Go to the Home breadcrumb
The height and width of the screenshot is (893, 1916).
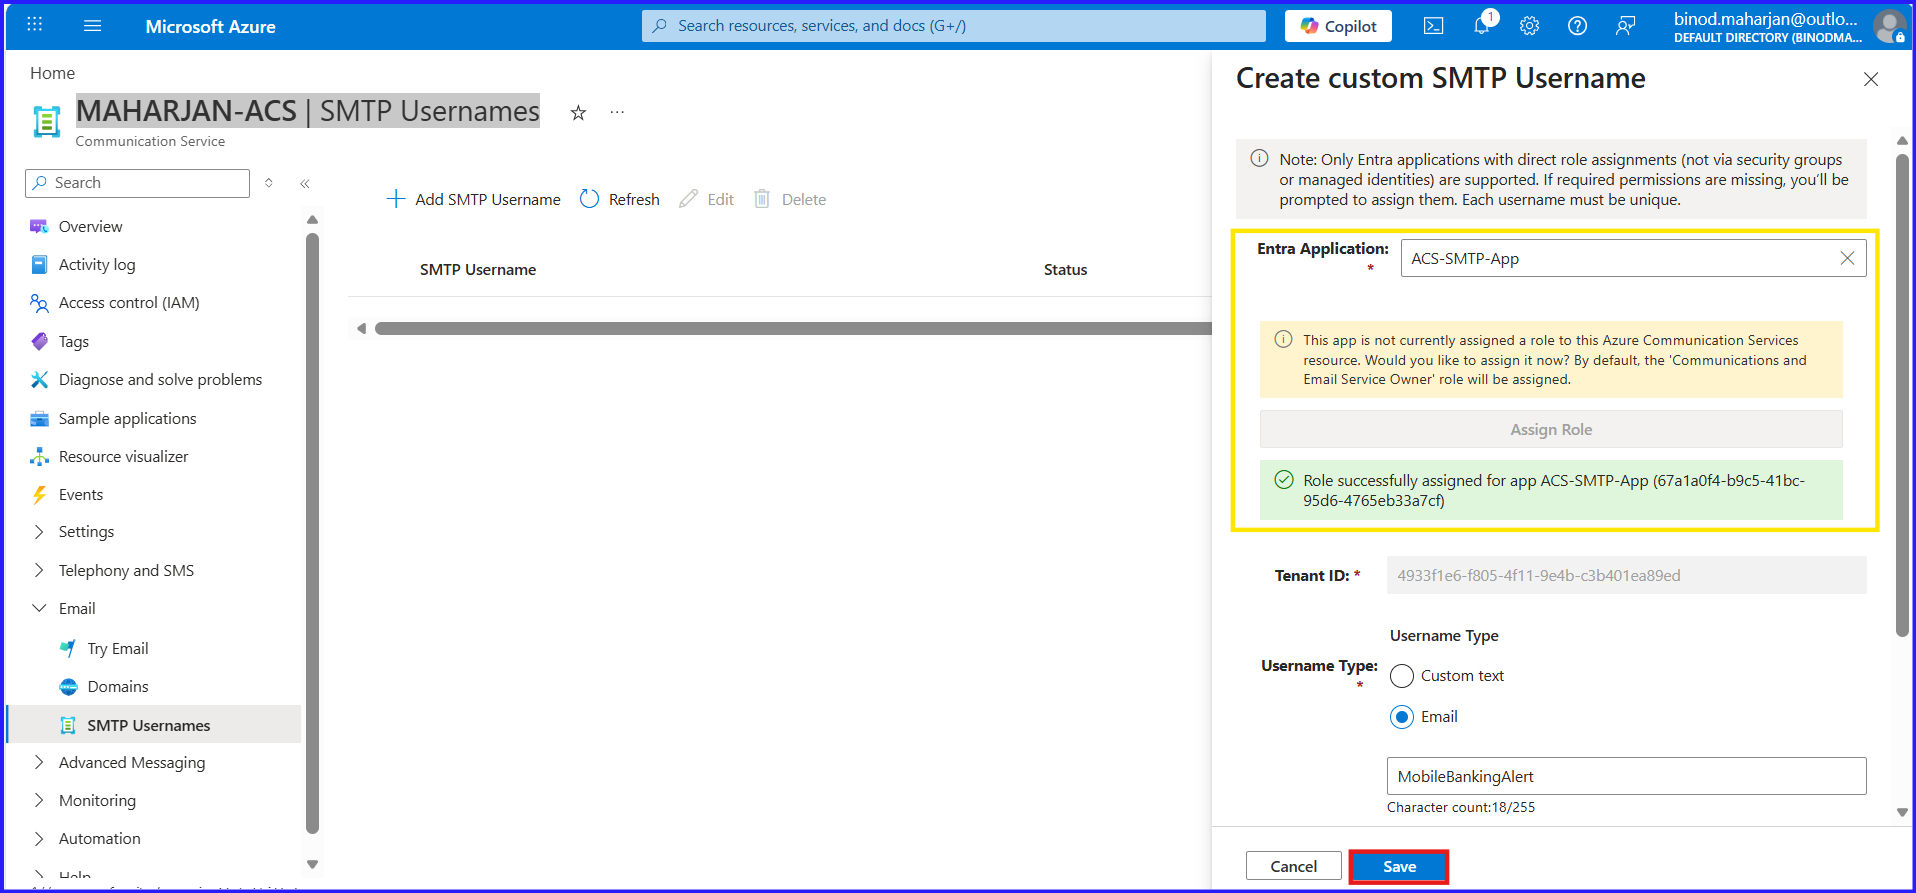(x=52, y=73)
